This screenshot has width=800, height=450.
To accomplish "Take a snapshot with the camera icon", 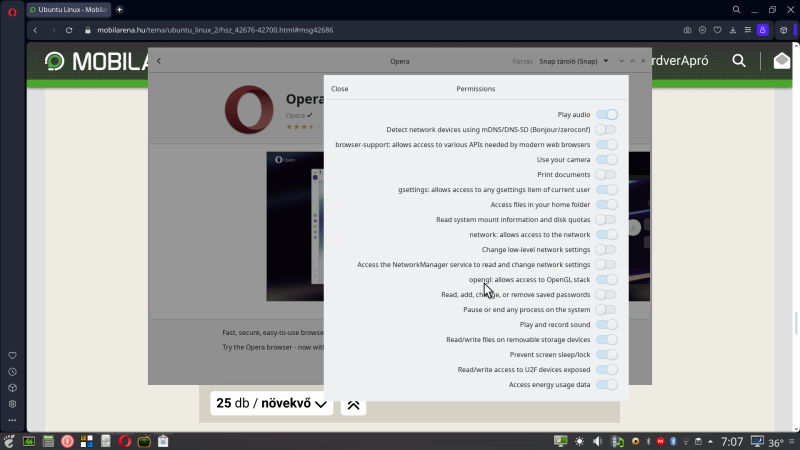I will (x=687, y=30).
